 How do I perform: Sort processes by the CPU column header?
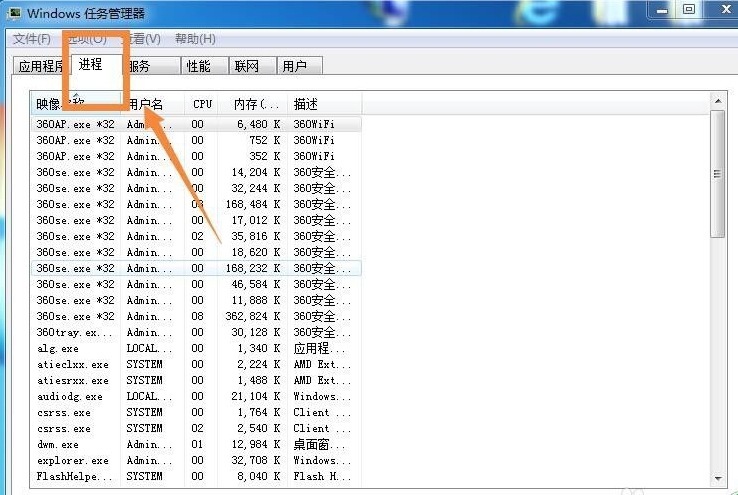tap(203, 104)
